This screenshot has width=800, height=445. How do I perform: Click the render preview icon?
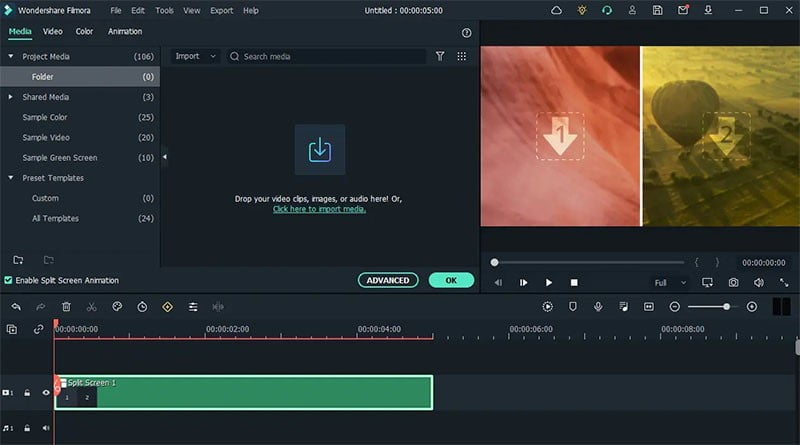tap(547, 307)
